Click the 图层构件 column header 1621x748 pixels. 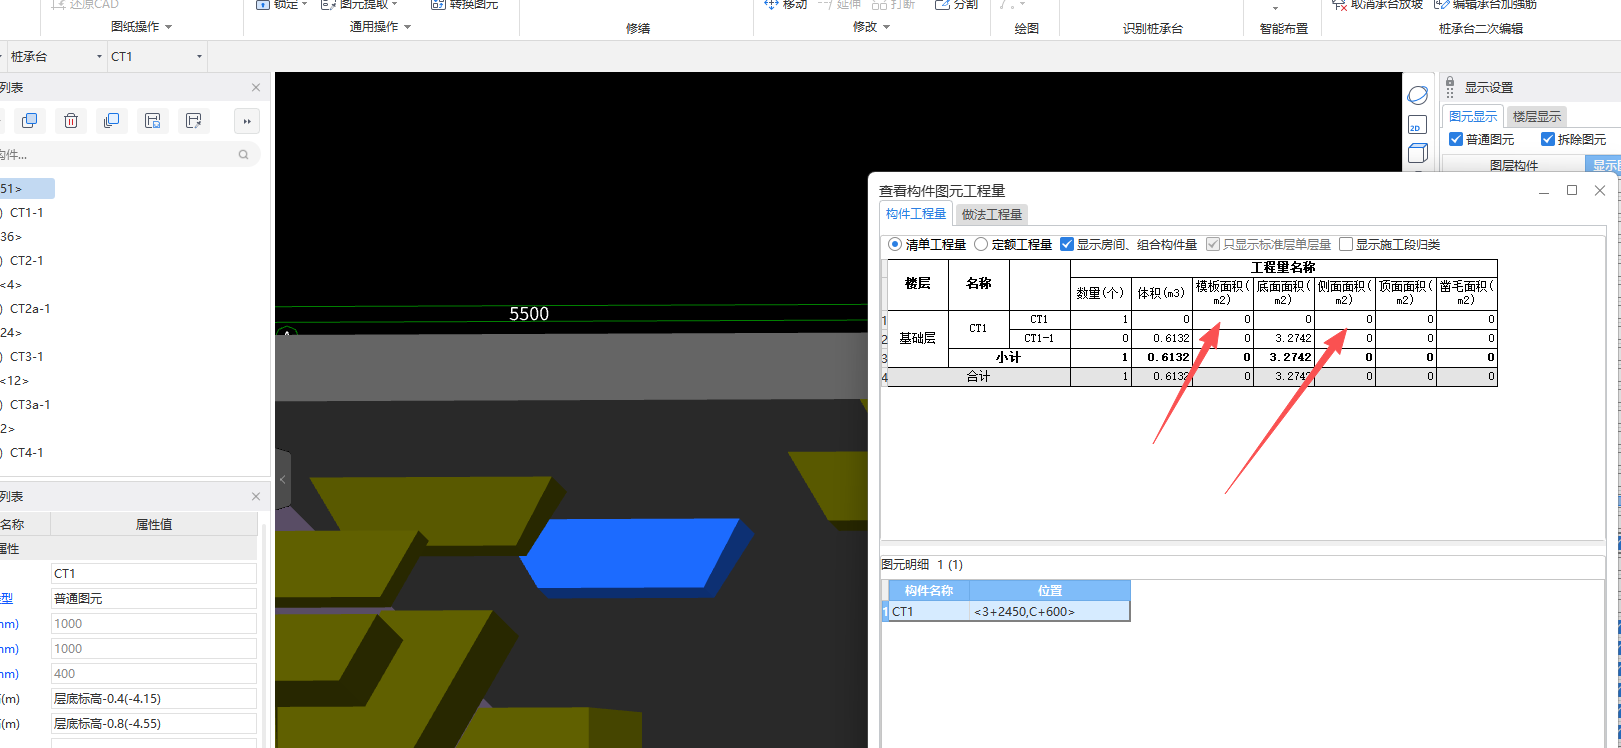click(1514, 165)
